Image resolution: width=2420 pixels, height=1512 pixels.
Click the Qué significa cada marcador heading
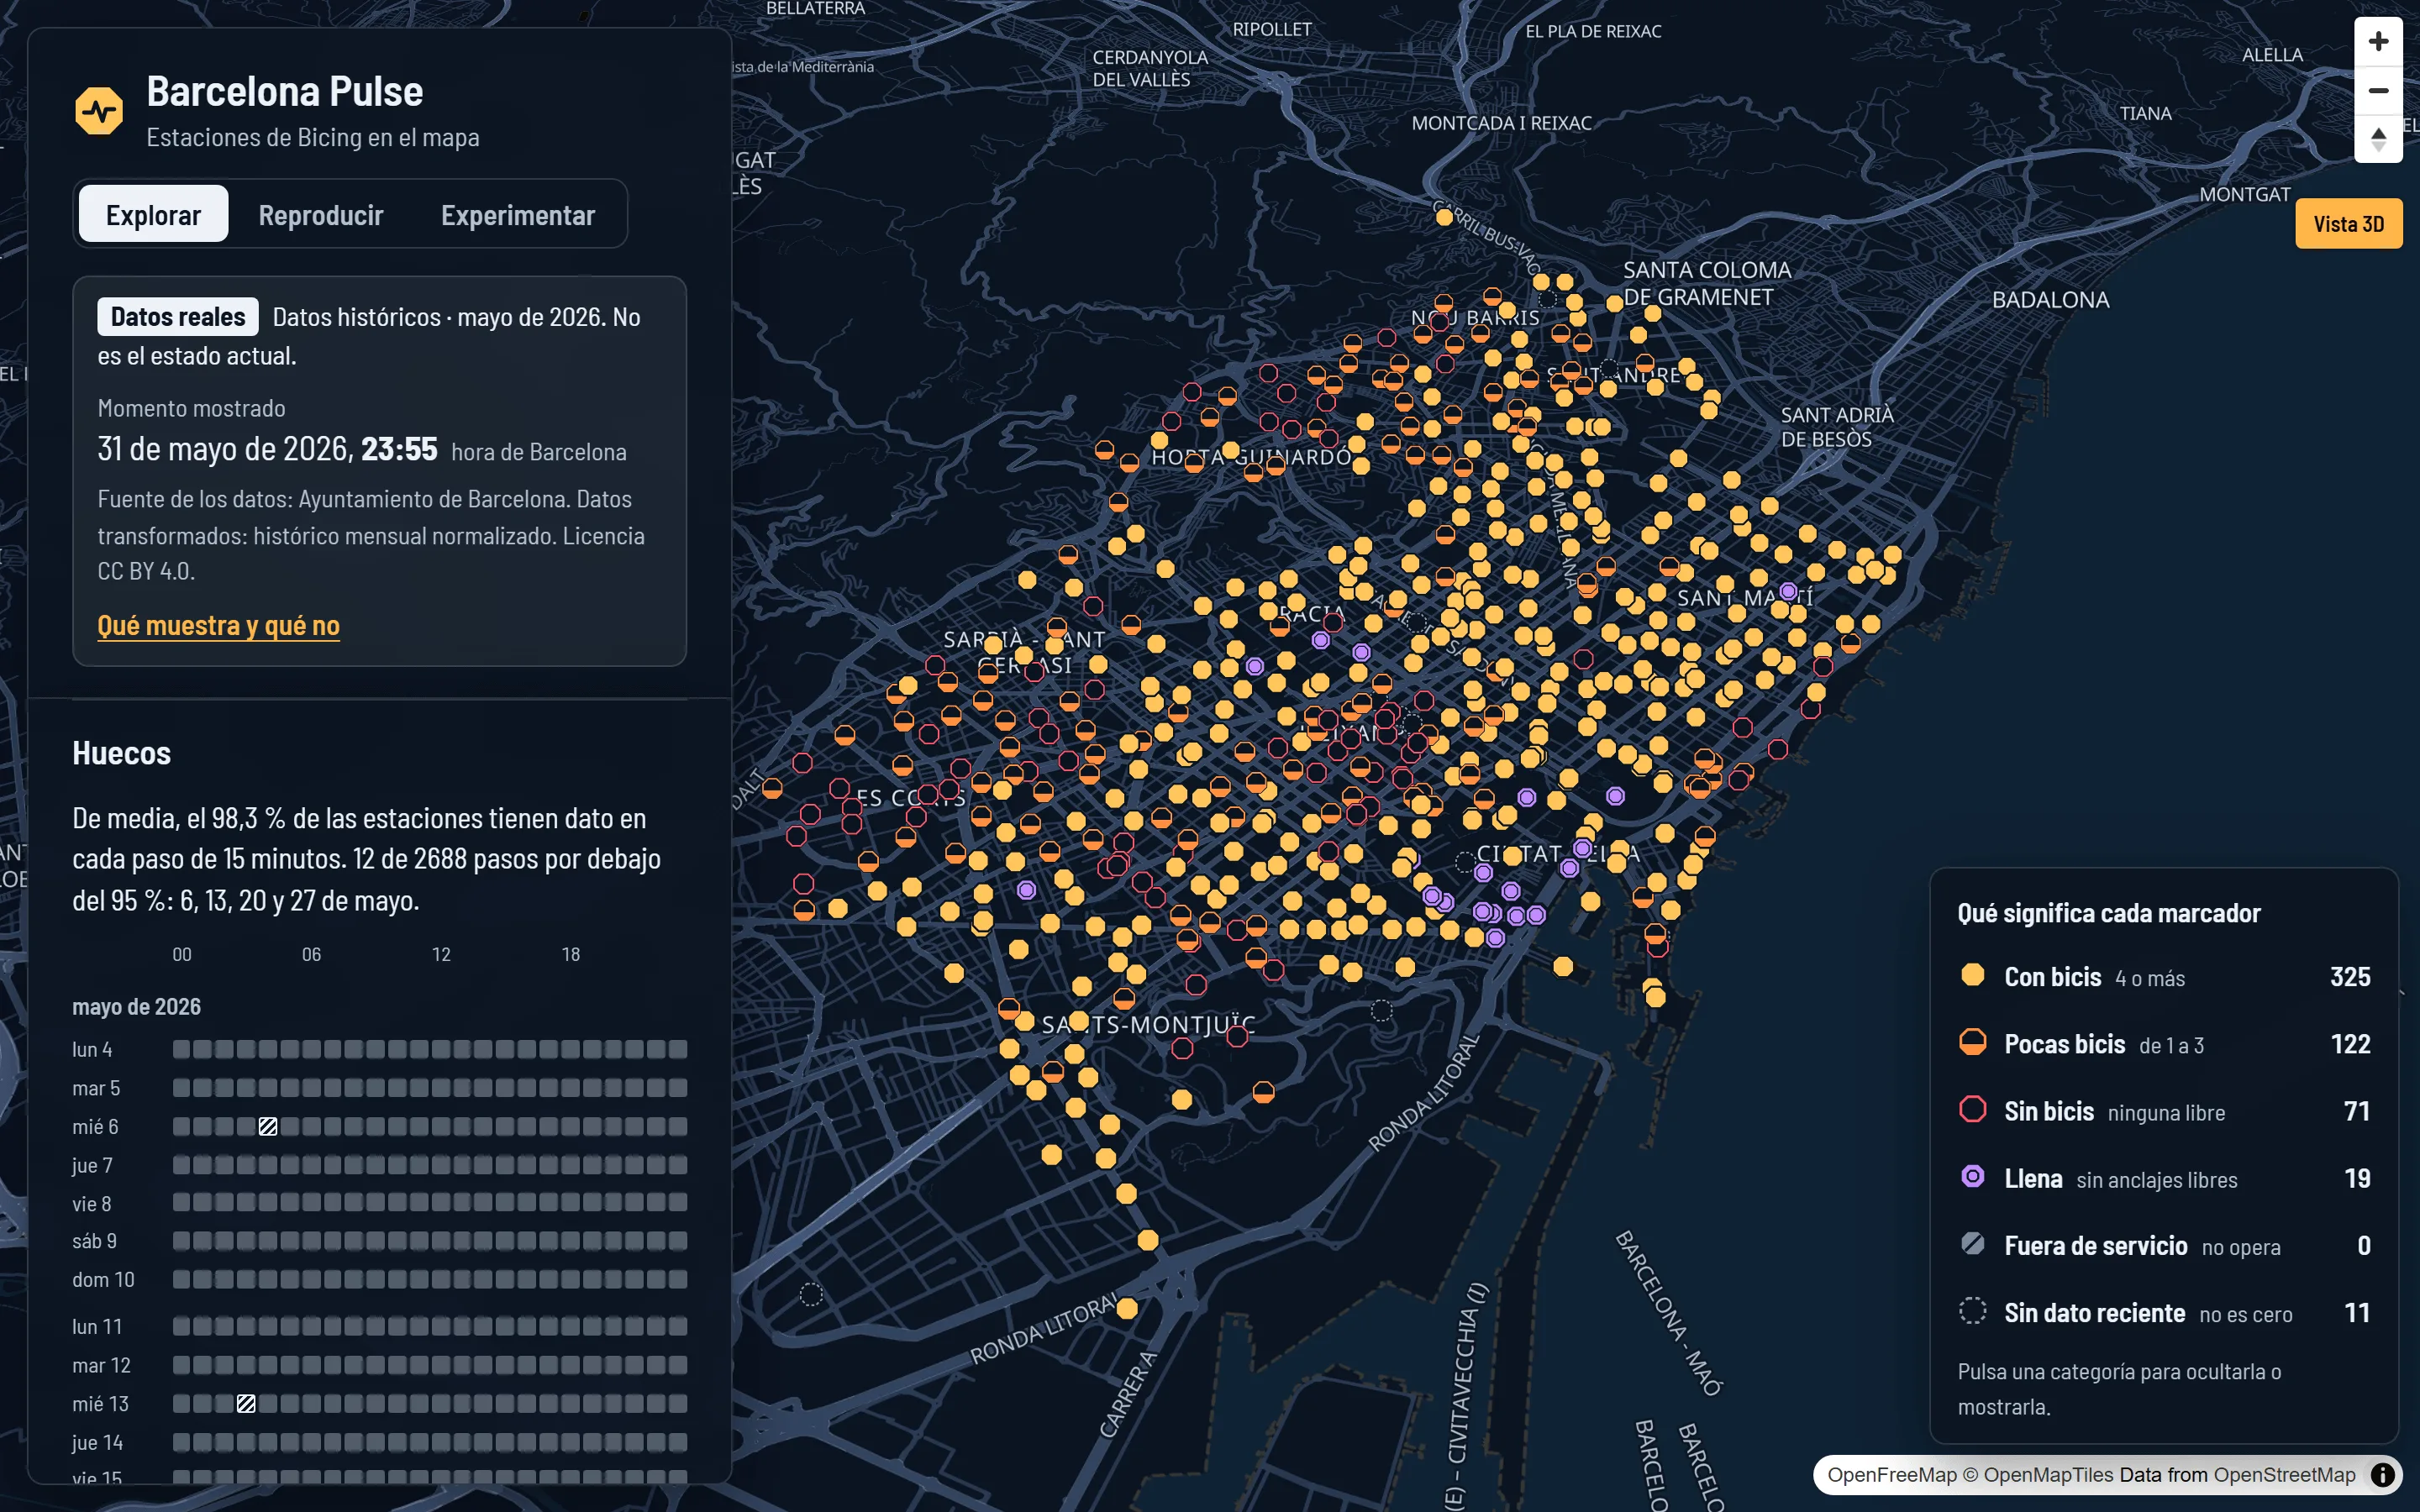click(2108, 913)
